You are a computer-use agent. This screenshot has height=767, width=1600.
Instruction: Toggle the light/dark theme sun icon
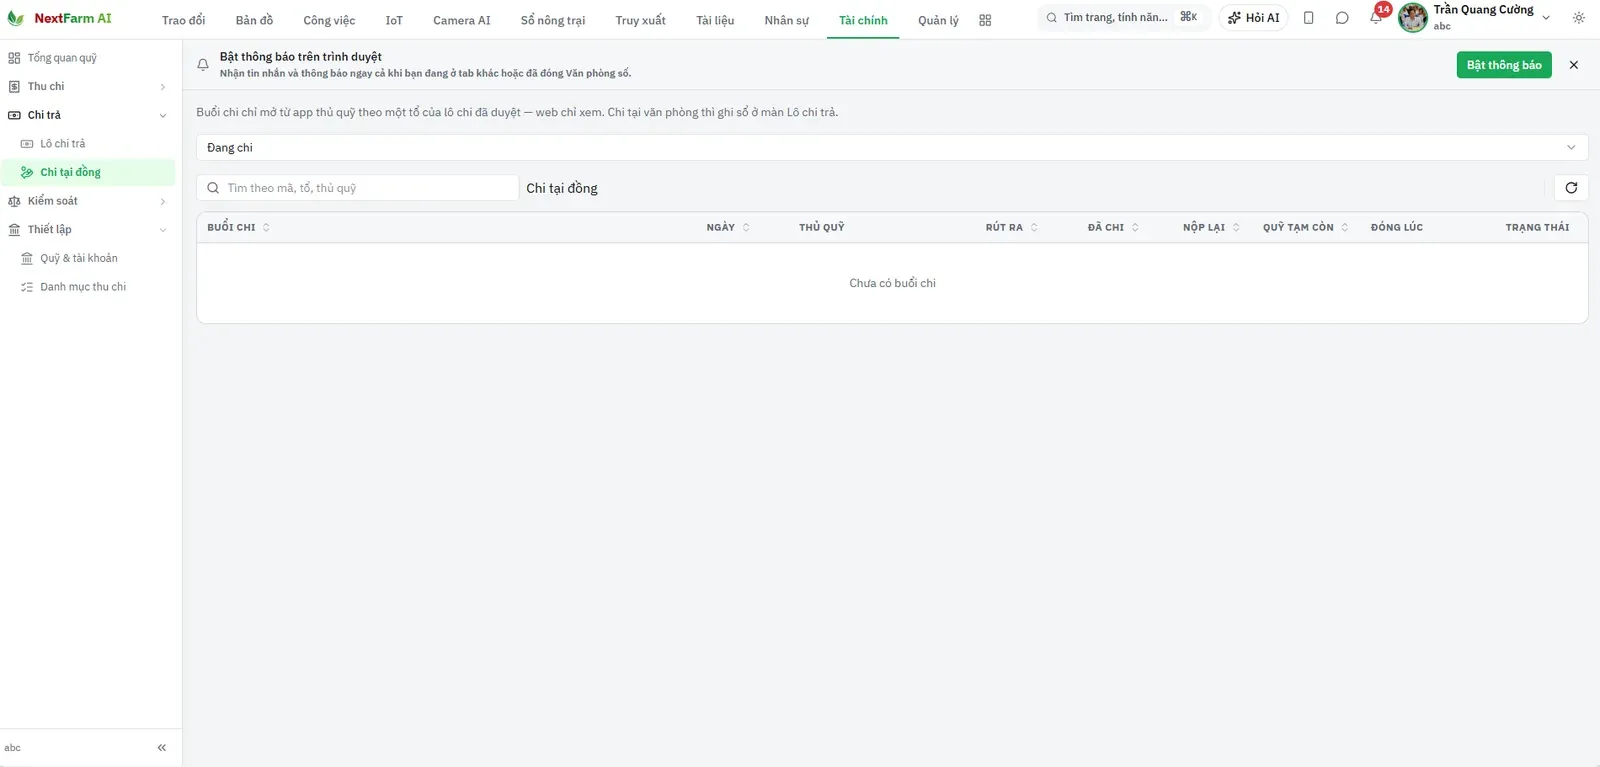(1579, 18)
